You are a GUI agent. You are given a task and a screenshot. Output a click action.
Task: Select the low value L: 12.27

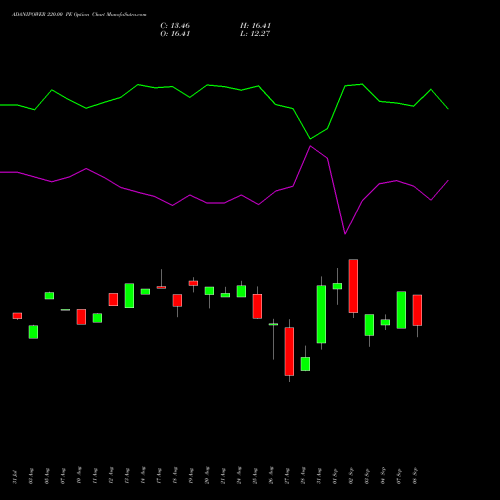tap(255, 34)
